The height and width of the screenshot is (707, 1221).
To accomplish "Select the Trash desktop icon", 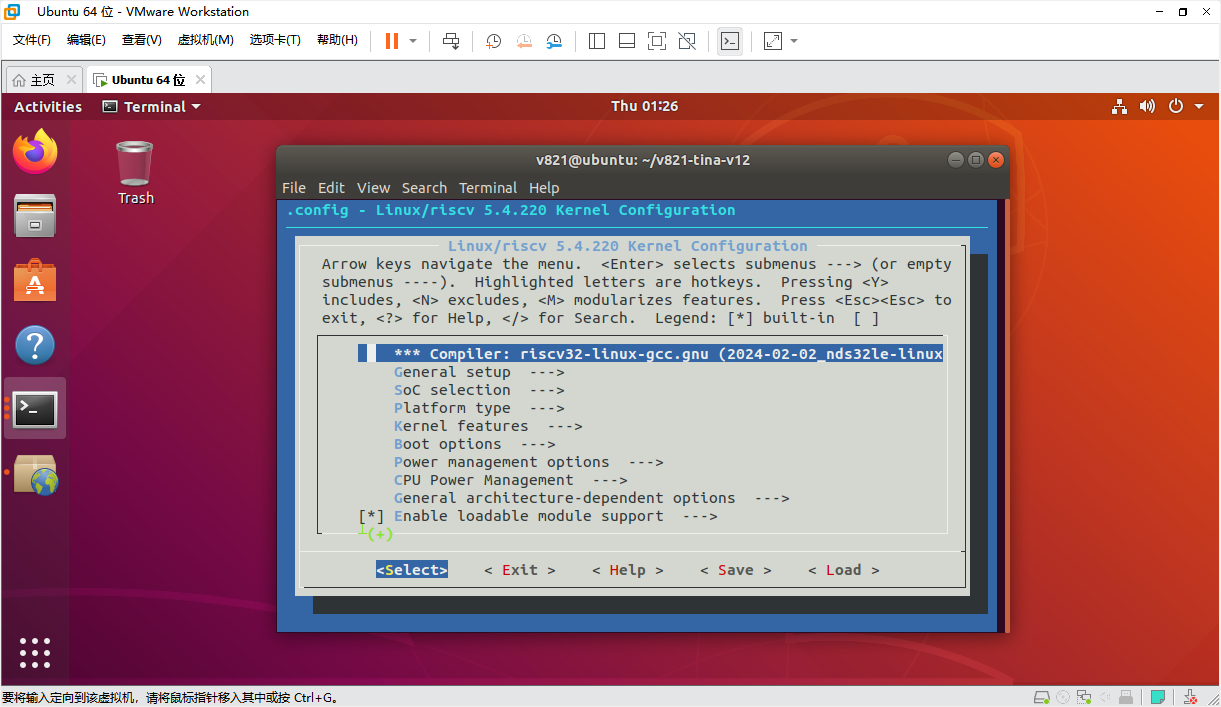I will (x=135, y=173).
